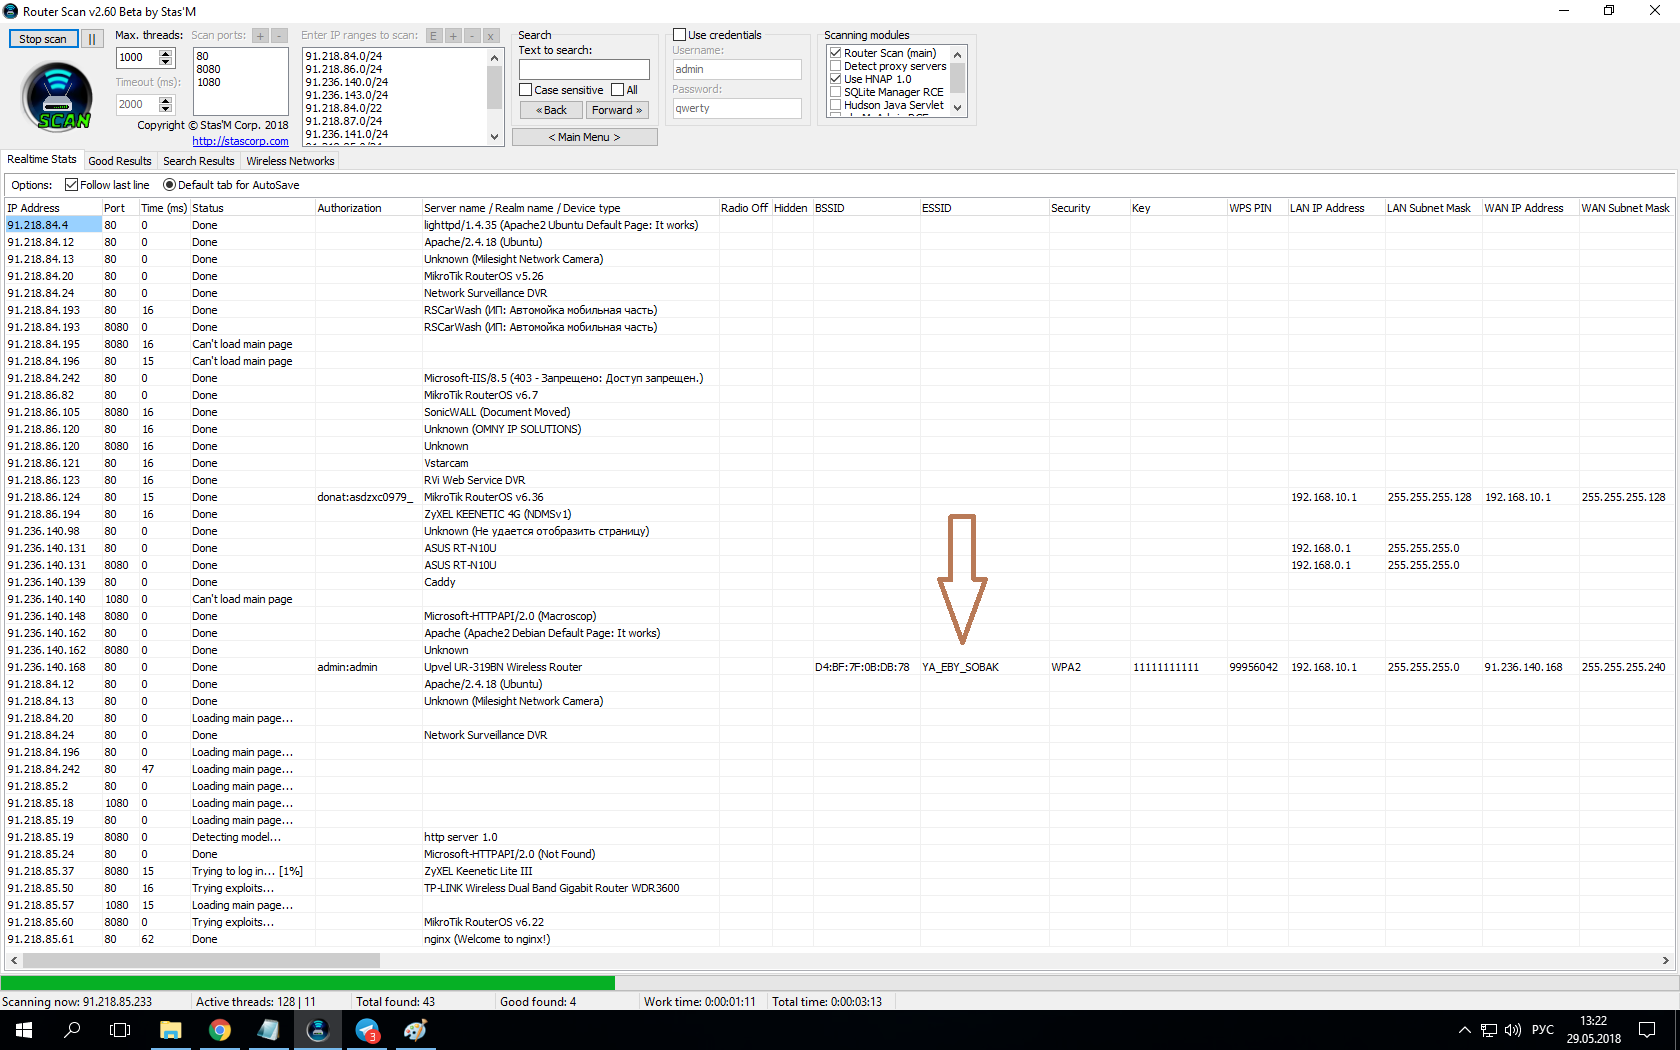Add a new scan port with plus button

point(260,36)
